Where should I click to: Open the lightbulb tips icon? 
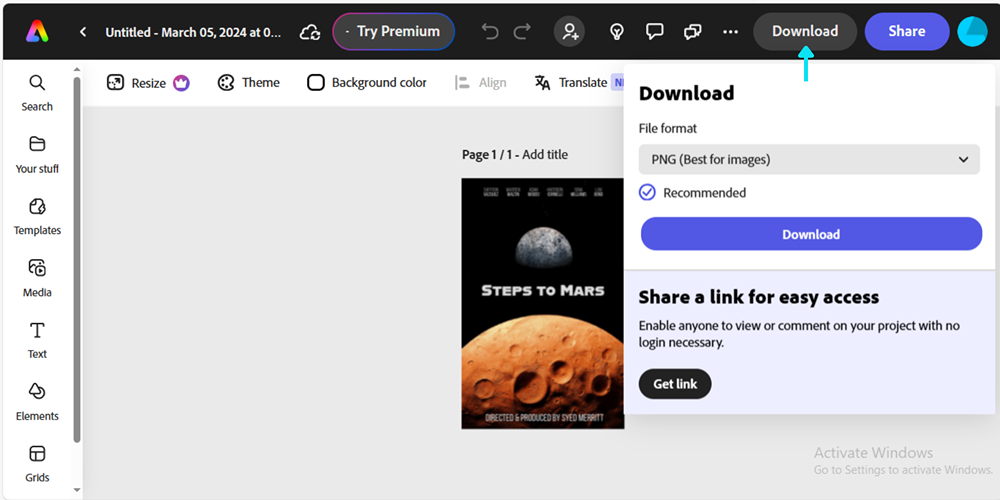(616, 31)
